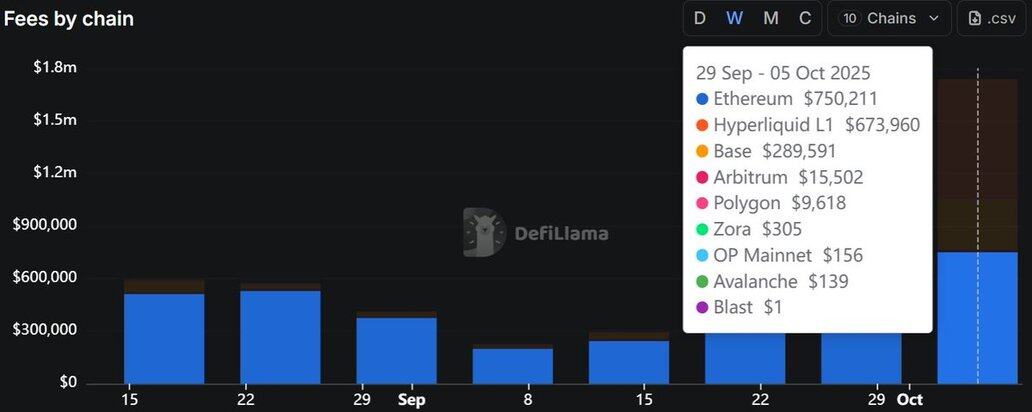Image resolution: width=1032 pixels, height=412 pixels.
Task: Toggle the M monthly interval
Action: click(x=770, y=18)
